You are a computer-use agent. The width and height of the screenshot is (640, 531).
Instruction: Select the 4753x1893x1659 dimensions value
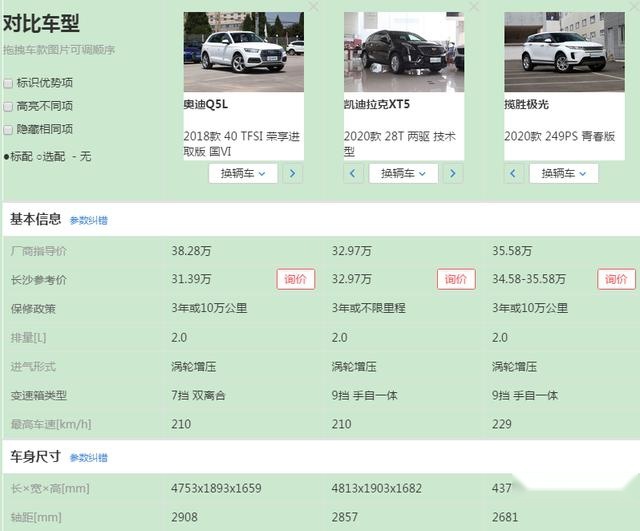tap(216, 488)
